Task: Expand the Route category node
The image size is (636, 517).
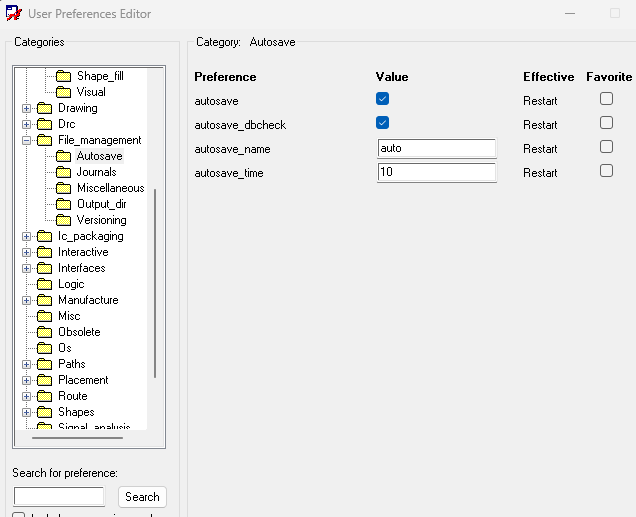Action: coord(26,396)
